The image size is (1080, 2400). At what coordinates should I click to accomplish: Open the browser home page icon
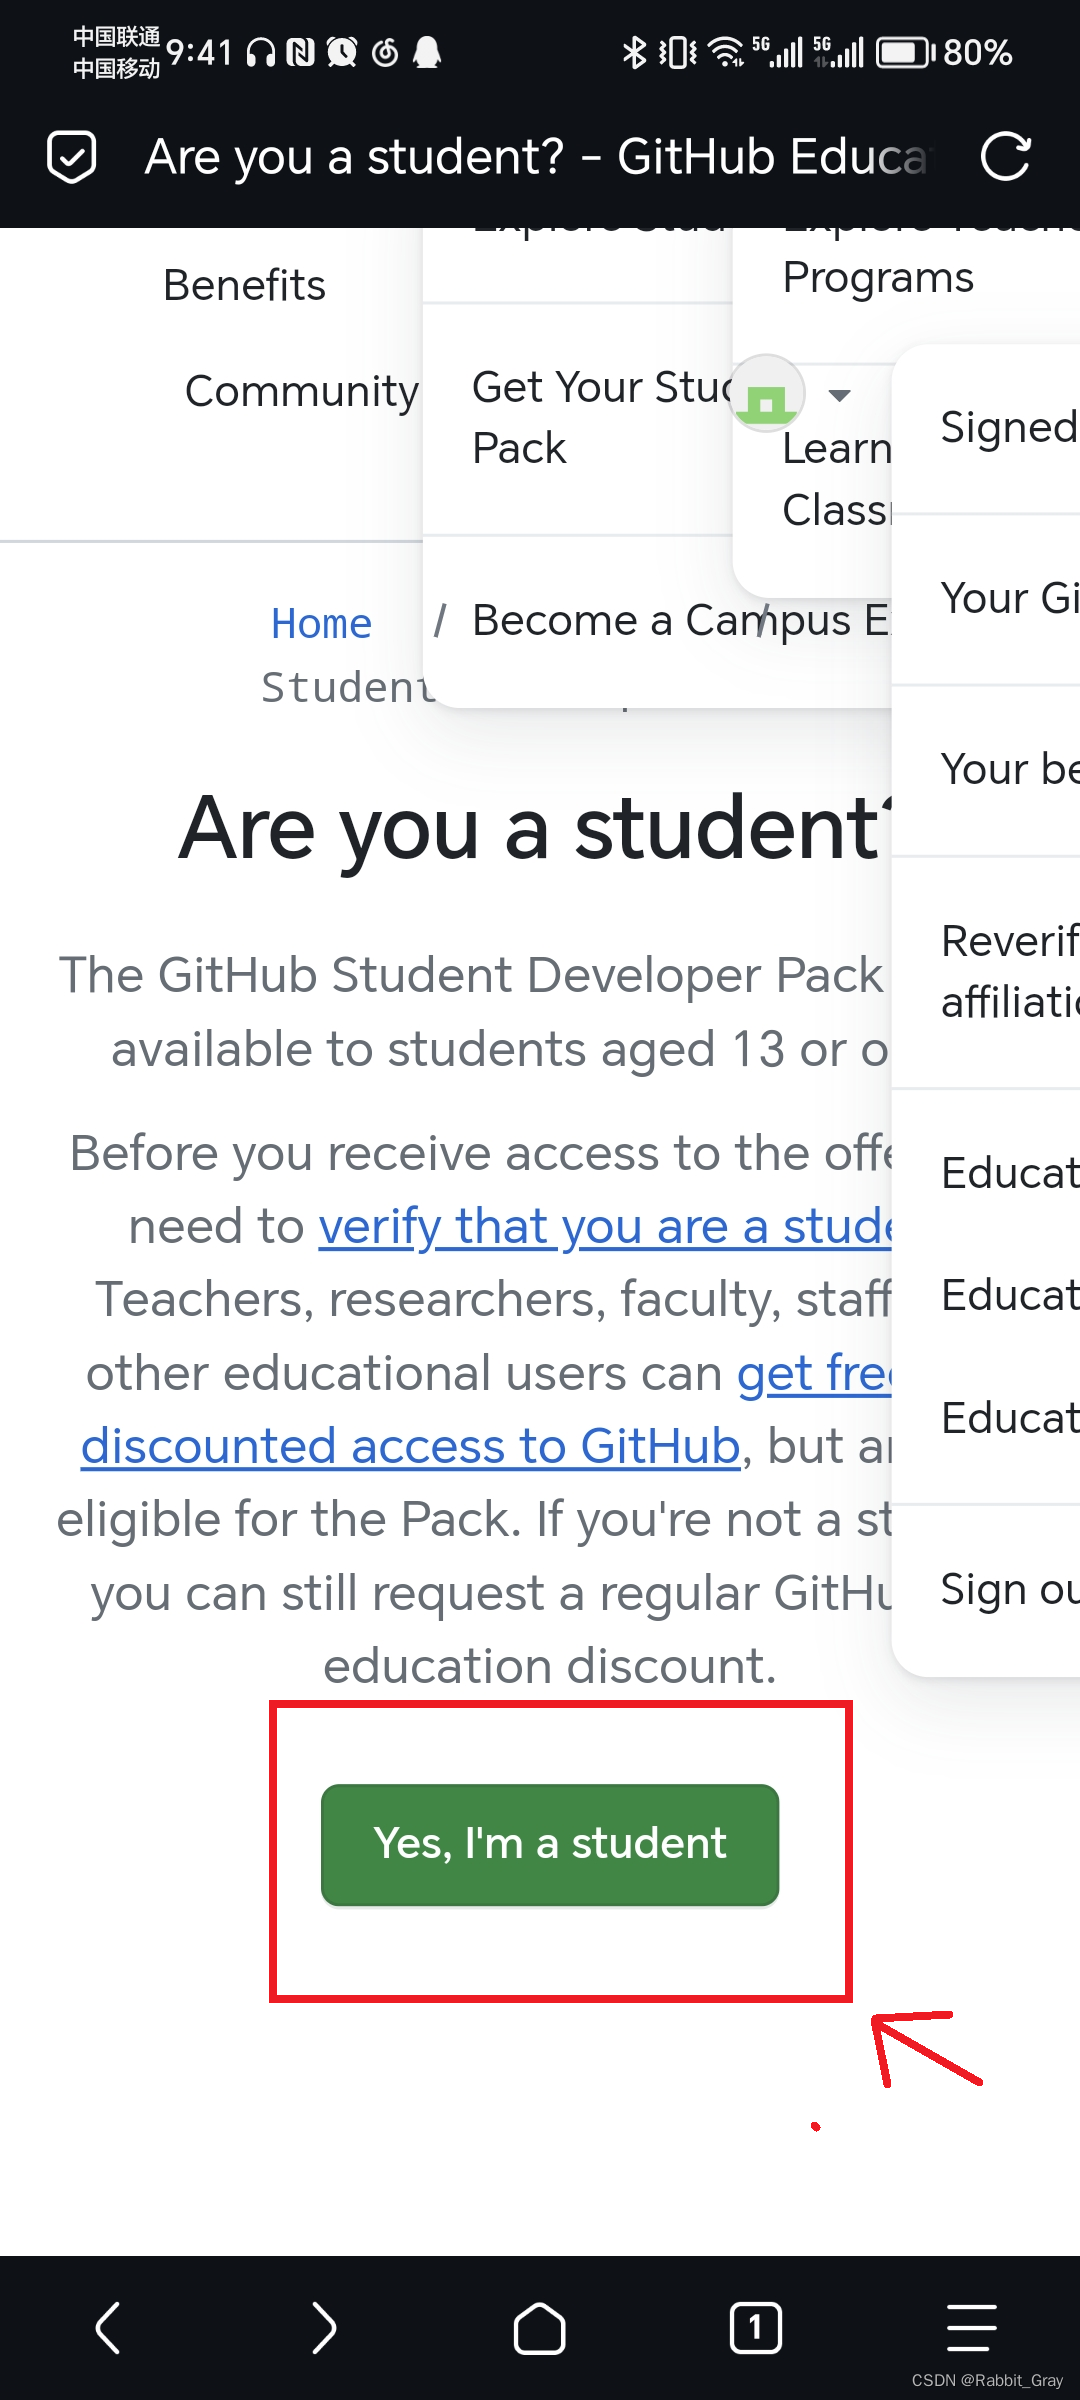[539, 2328]
